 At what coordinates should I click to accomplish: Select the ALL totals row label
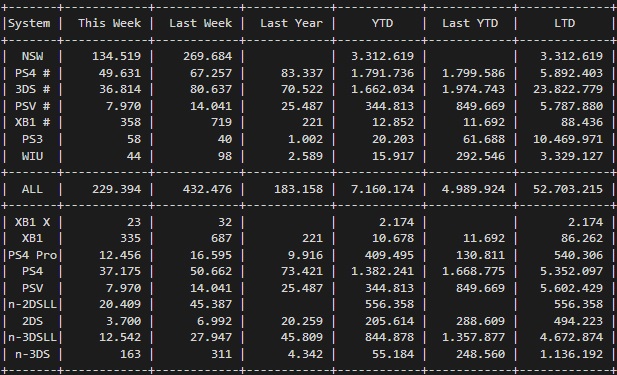click(32, 189)
